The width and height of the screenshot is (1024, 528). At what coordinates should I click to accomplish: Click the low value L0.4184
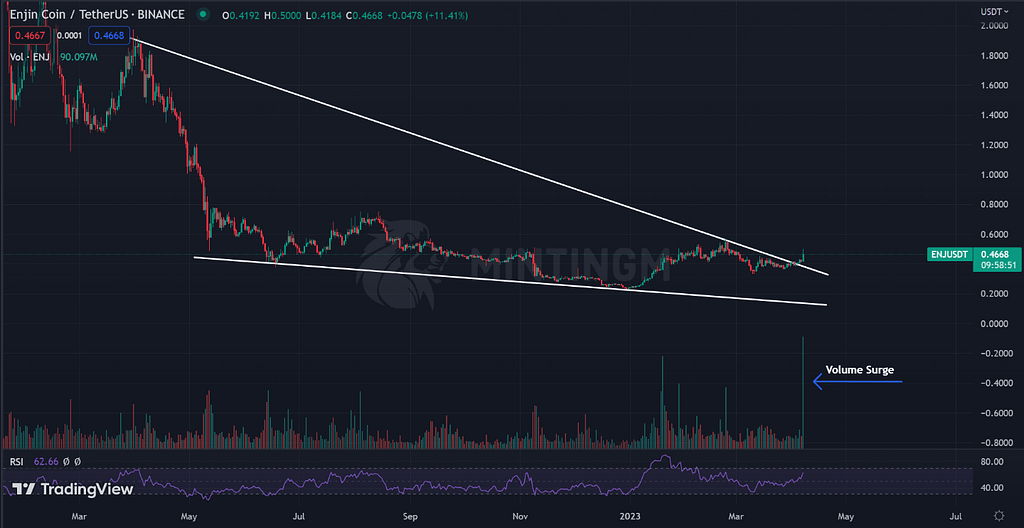pos(323,14)
